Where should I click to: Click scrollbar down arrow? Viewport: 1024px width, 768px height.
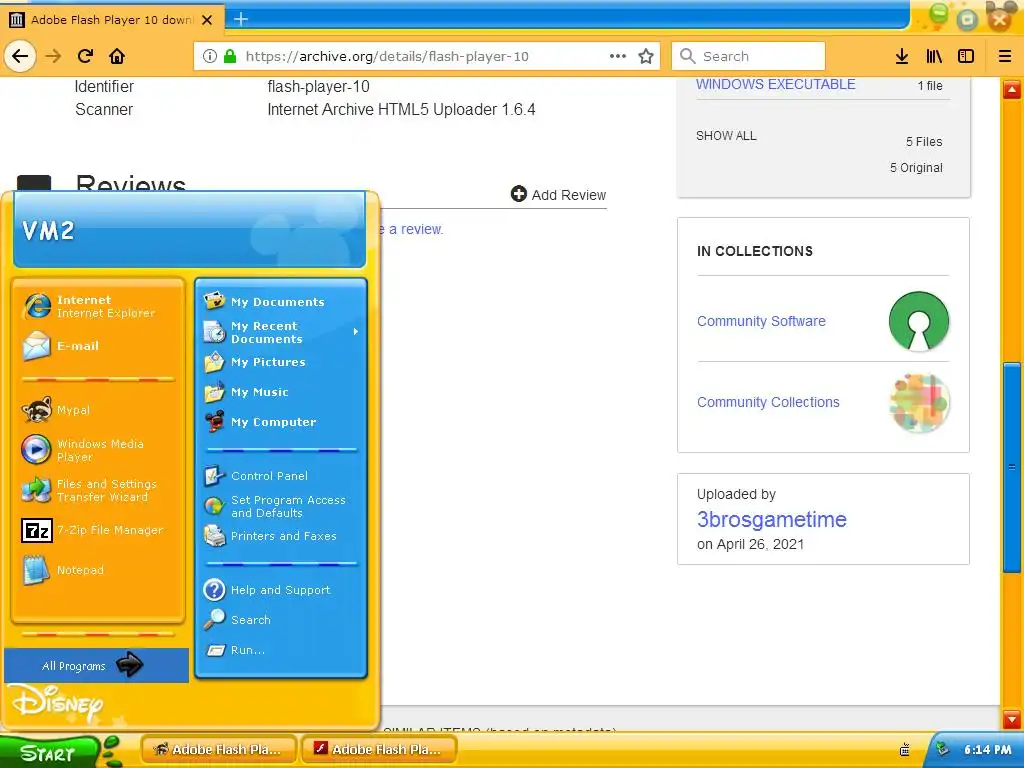[1012, 720]
